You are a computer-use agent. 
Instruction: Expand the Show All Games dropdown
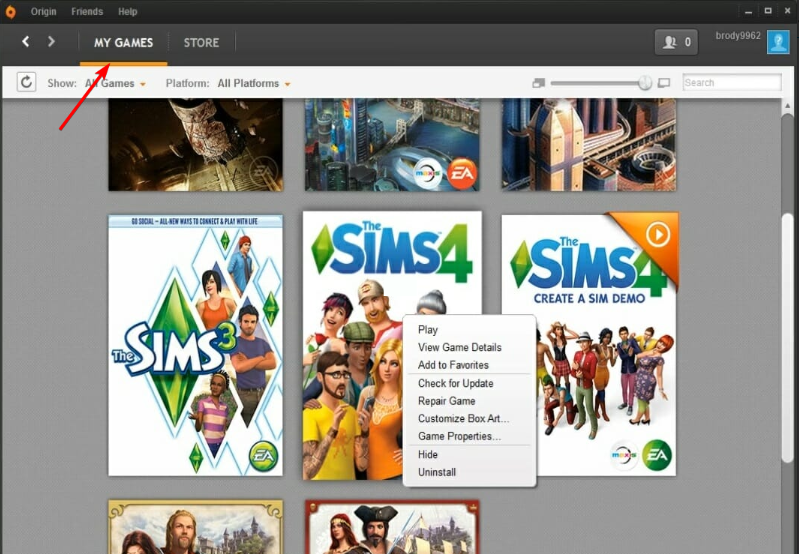[x=116, y=83]
